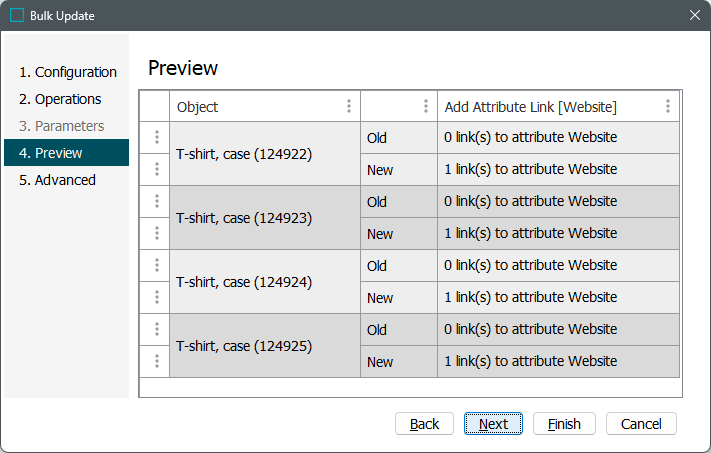Click the Bulk Update window icon

pyautogui.click(x=17, y=15)
